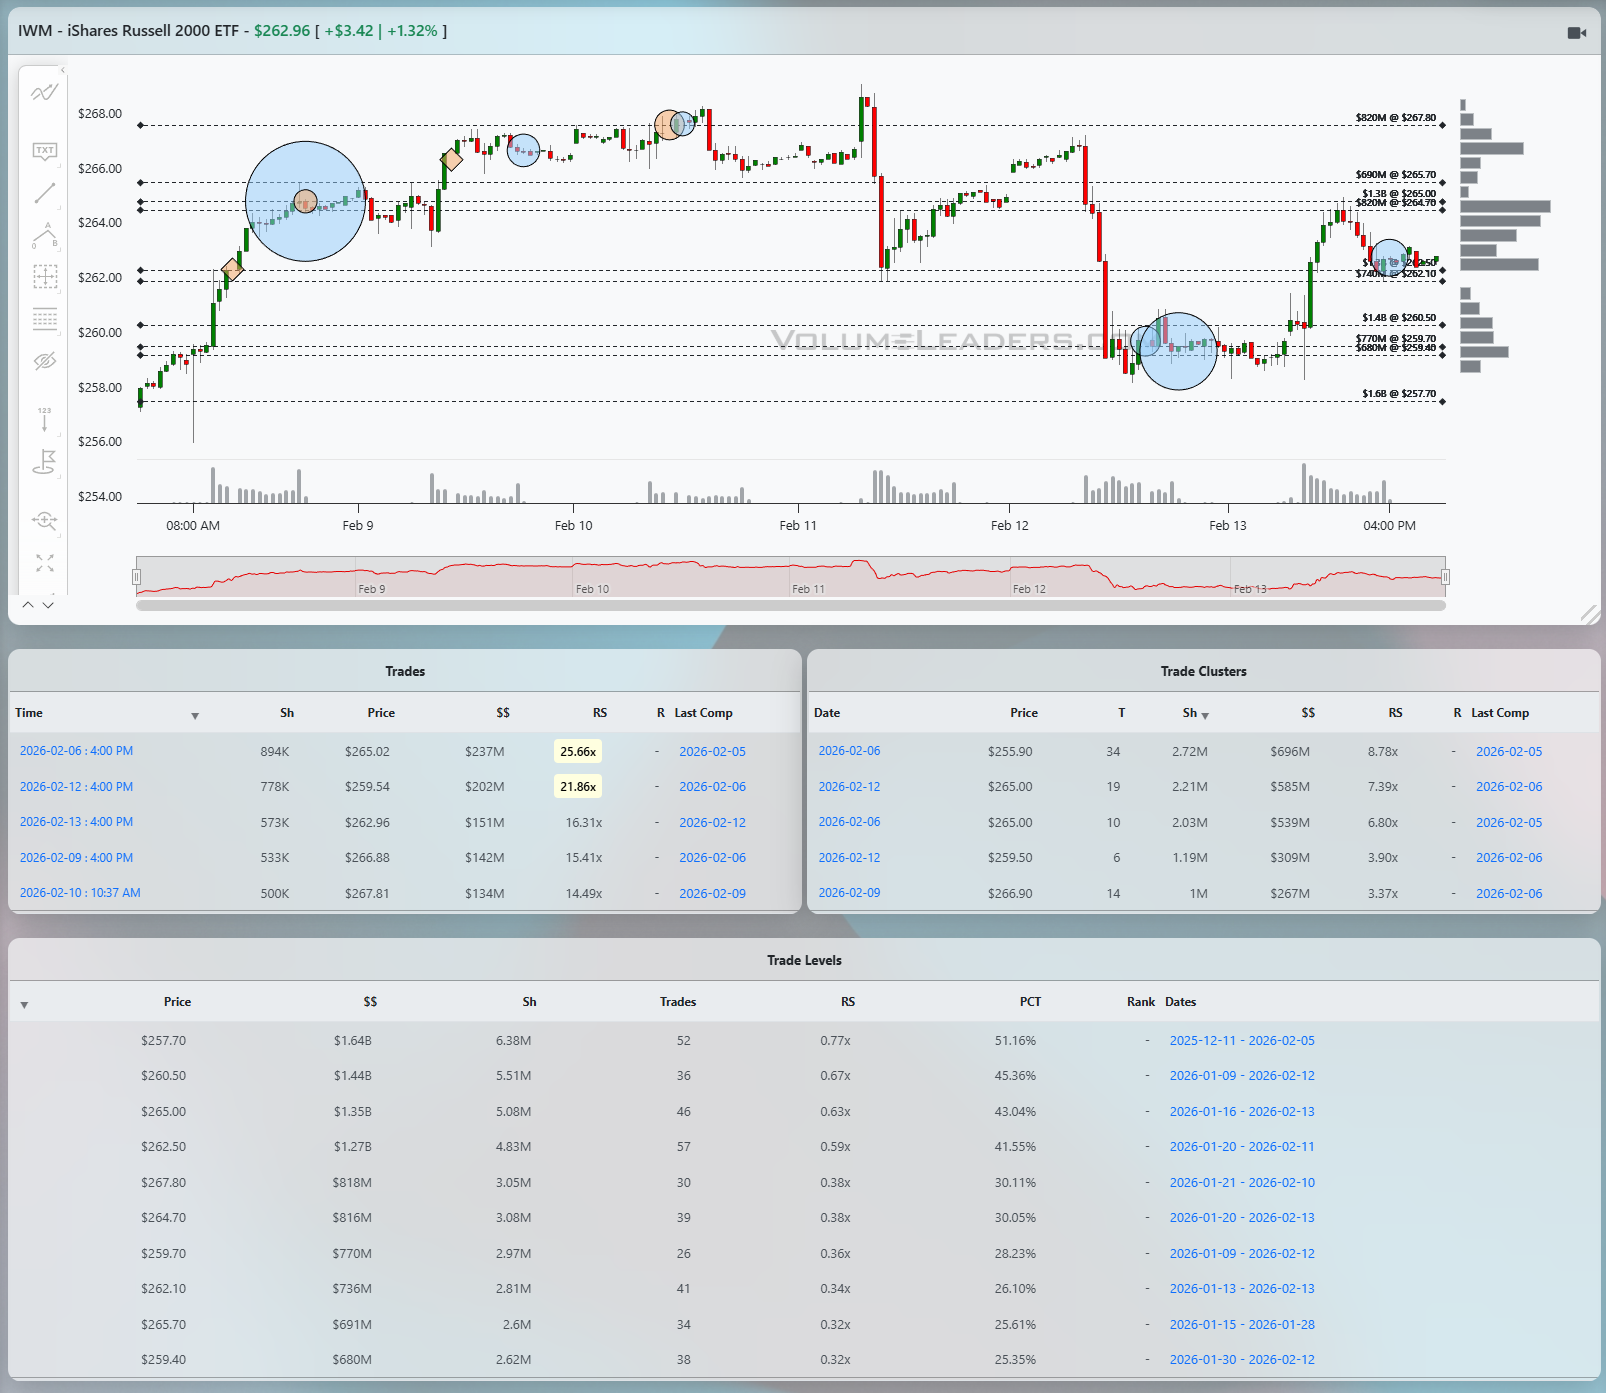Collapse the drawing toolbar with the chevron
This screenshot has height=1393, width=1606.
coord(62,70)
